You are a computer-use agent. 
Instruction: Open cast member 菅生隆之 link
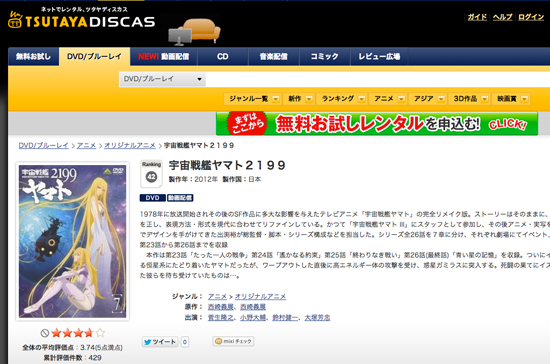[x=221, y=317]
